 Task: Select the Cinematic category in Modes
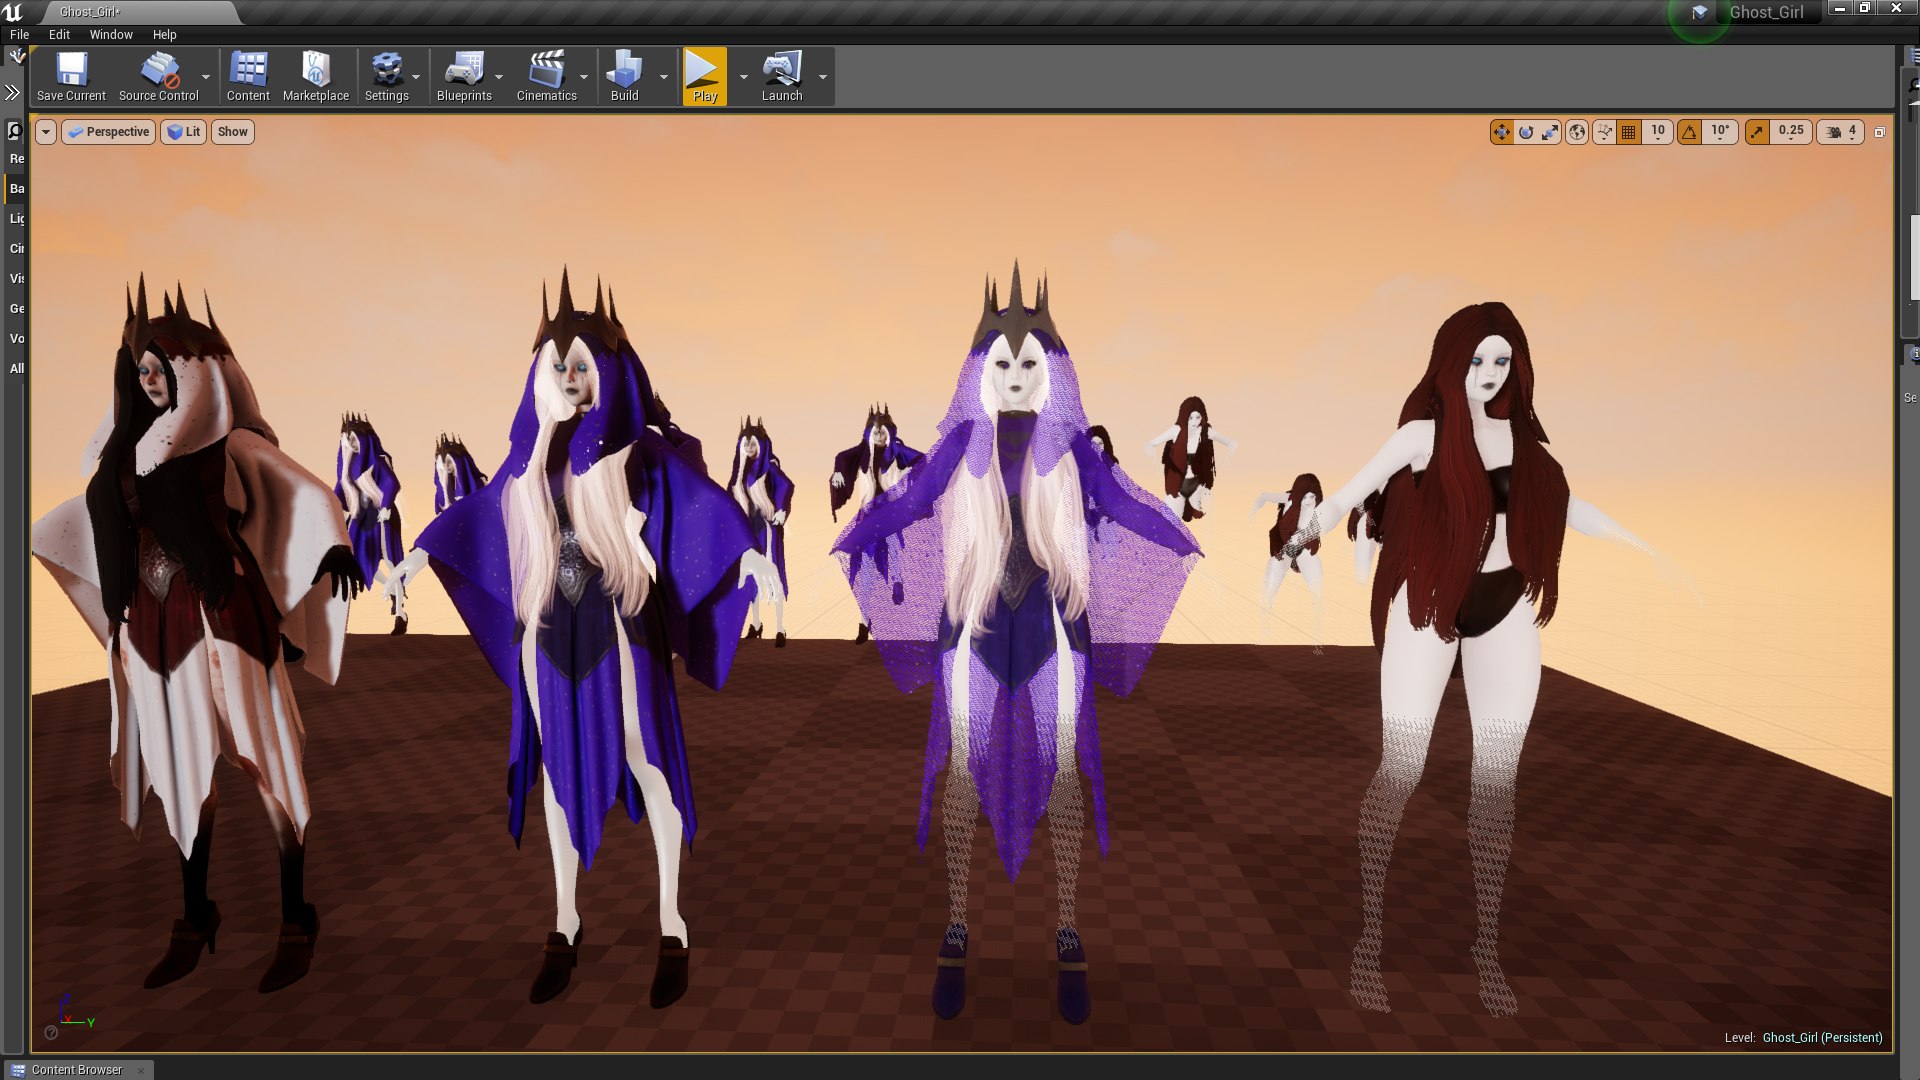tap(17, 249)
